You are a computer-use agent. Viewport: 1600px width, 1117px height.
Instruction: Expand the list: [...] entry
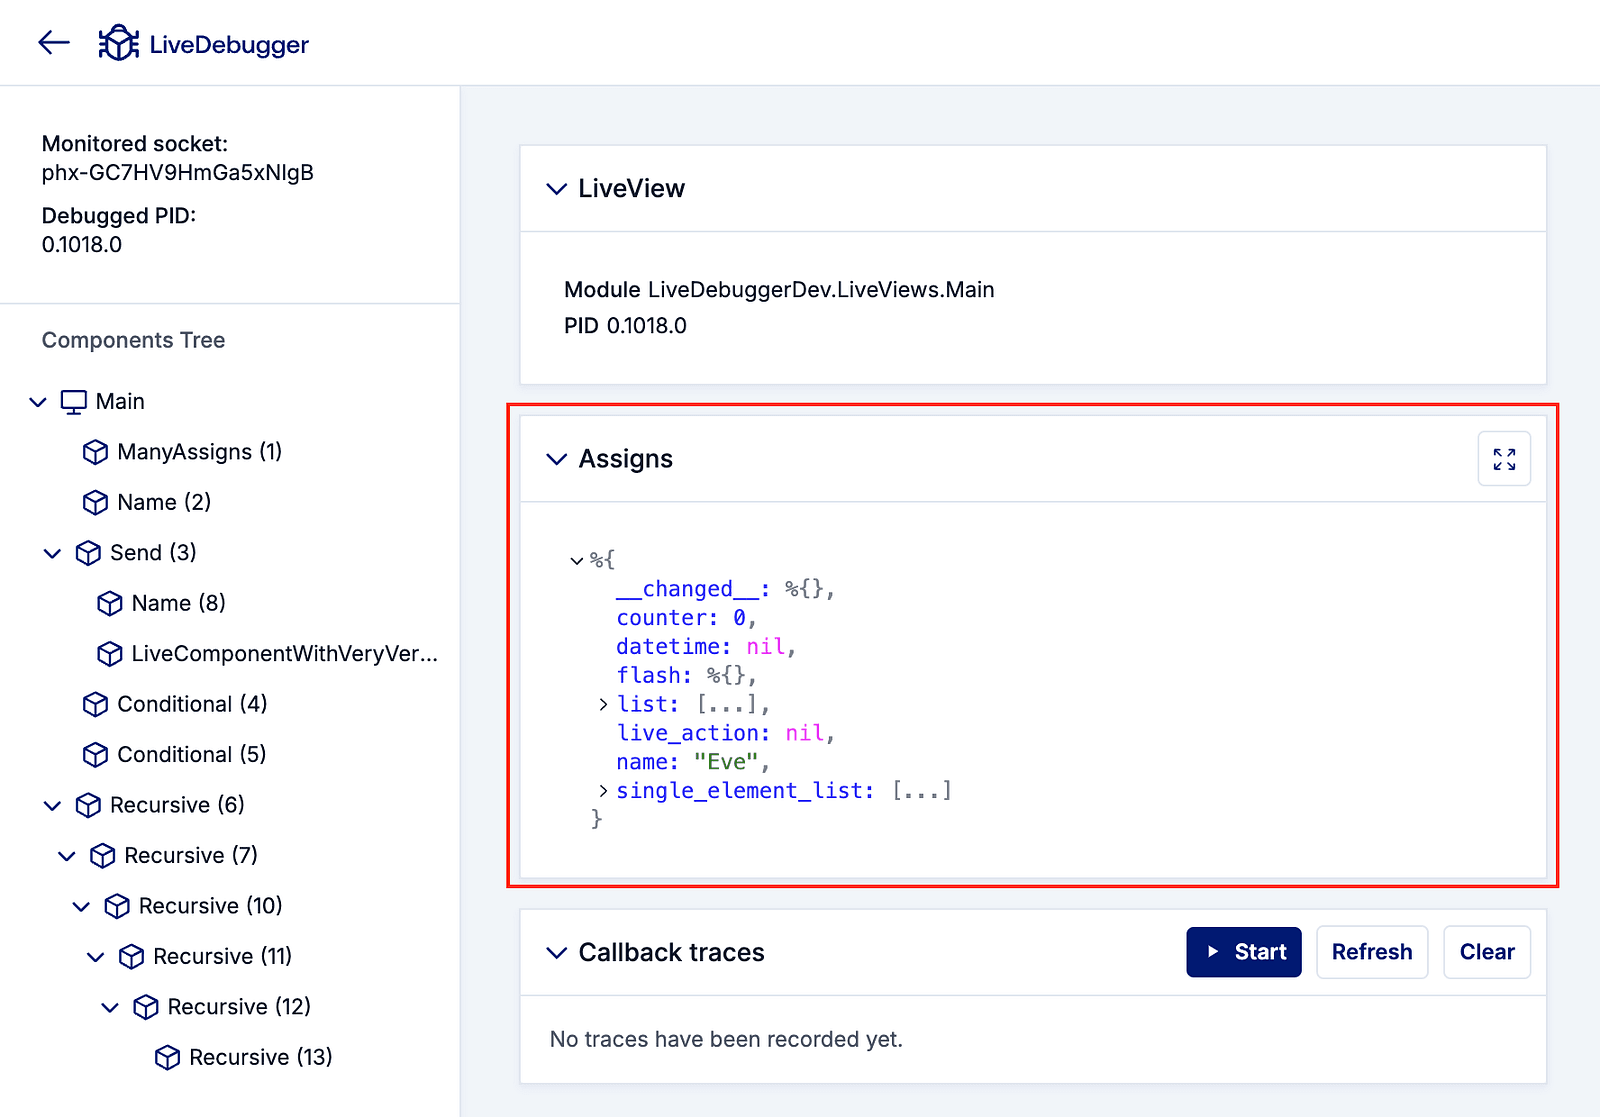(603, 705)
